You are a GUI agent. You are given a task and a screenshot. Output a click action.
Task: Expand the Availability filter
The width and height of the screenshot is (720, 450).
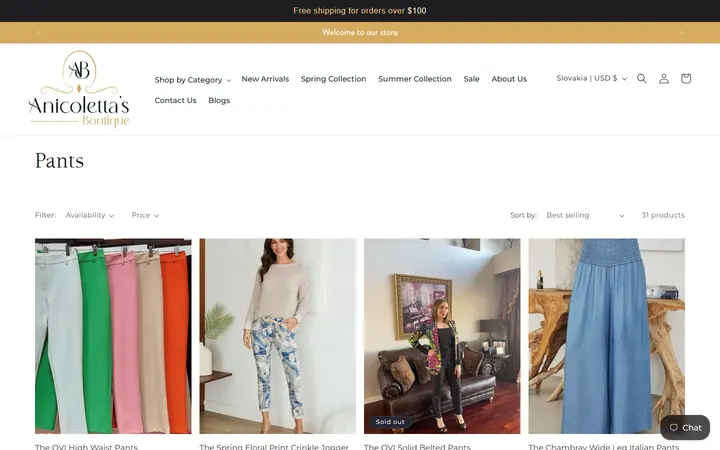tap(90, 215)
